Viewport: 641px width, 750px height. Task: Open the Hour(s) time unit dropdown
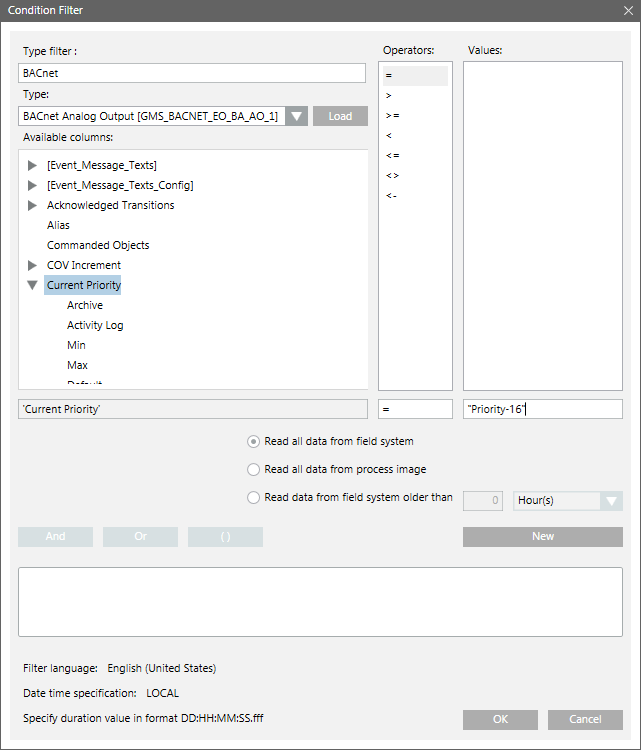(x=611, y=500)
